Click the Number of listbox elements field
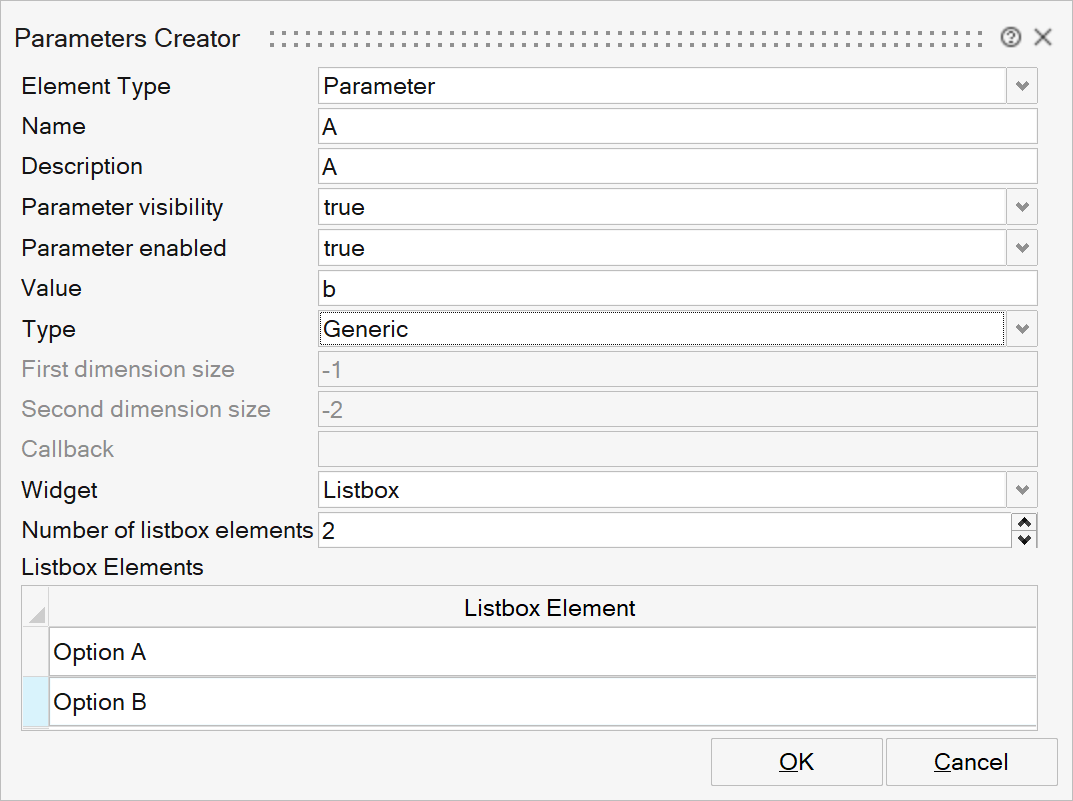This screenshot has height=801, width=1073. pyautogui.click(x=664, y=531)
